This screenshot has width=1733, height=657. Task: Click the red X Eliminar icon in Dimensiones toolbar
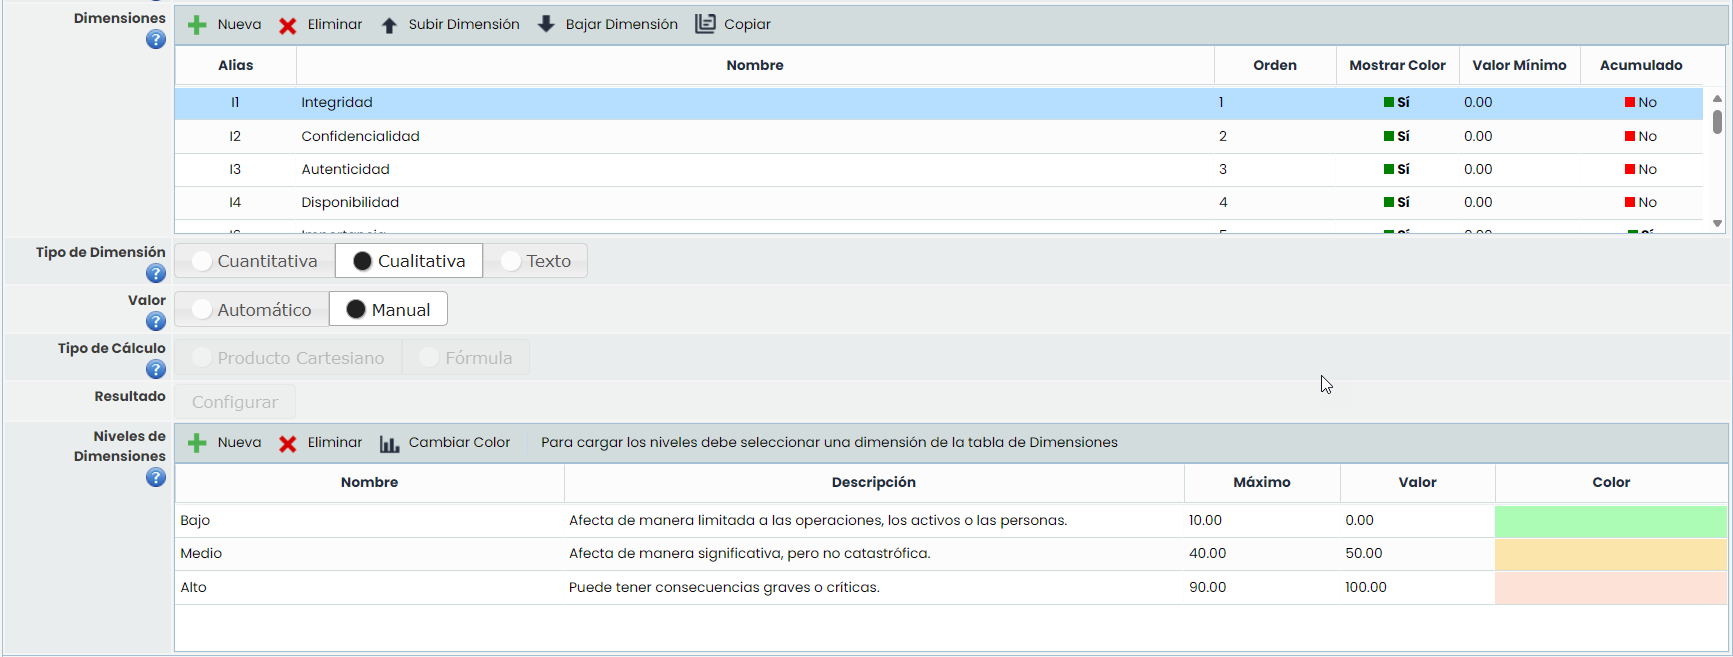288,25
